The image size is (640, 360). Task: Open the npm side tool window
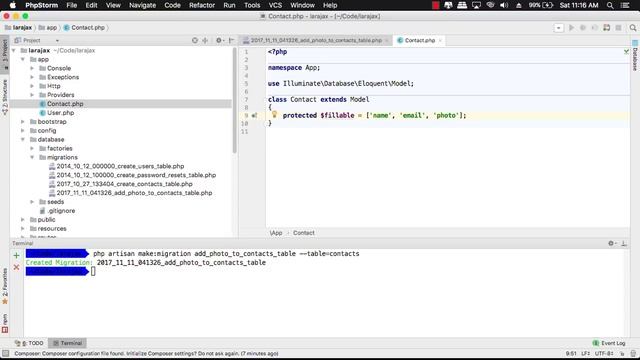coord(5,323)
